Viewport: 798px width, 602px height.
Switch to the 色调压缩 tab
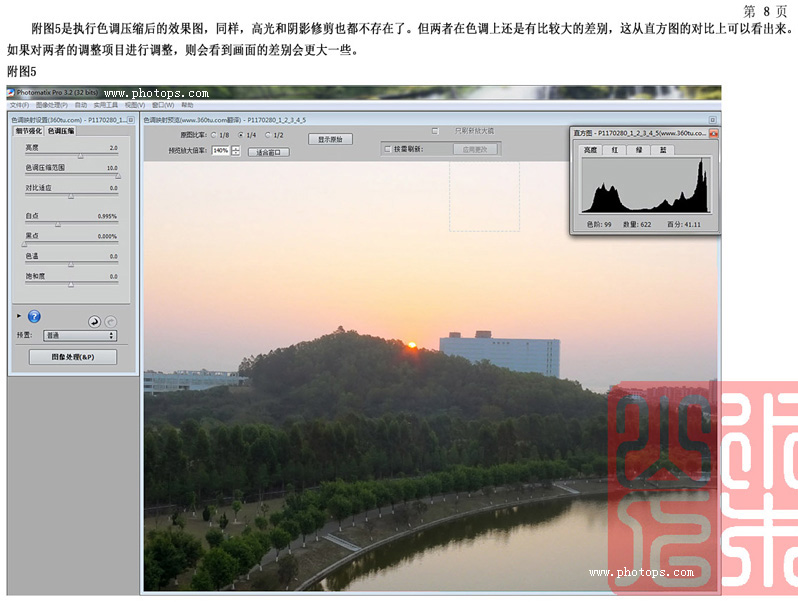click(x=61, y=131)
